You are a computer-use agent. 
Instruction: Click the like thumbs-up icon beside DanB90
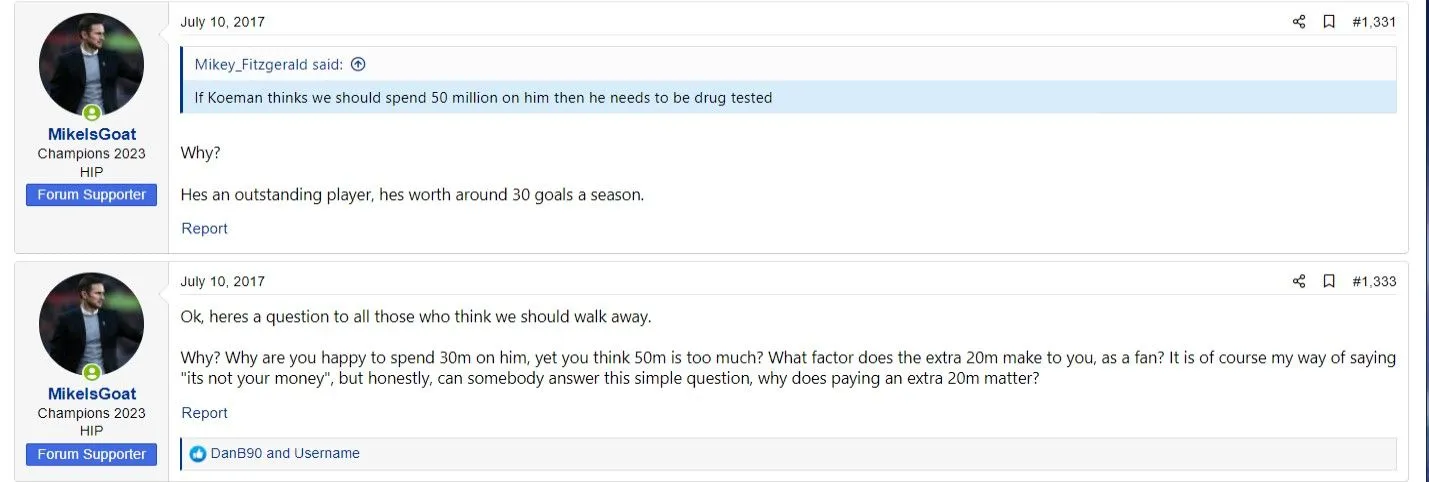[198, 454]
